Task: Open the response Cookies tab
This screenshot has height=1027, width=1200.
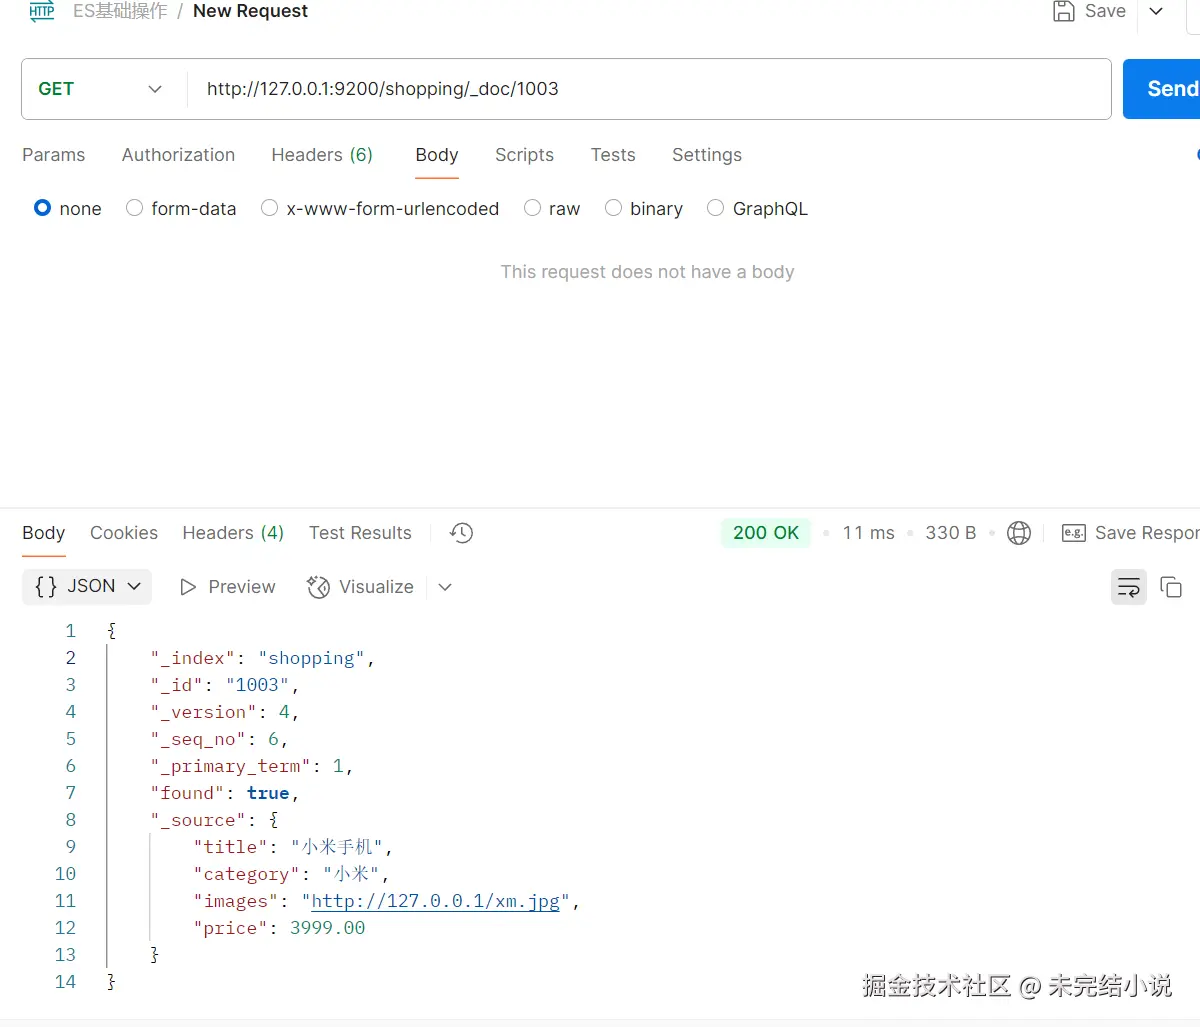Action: click(x=124, y=533)
